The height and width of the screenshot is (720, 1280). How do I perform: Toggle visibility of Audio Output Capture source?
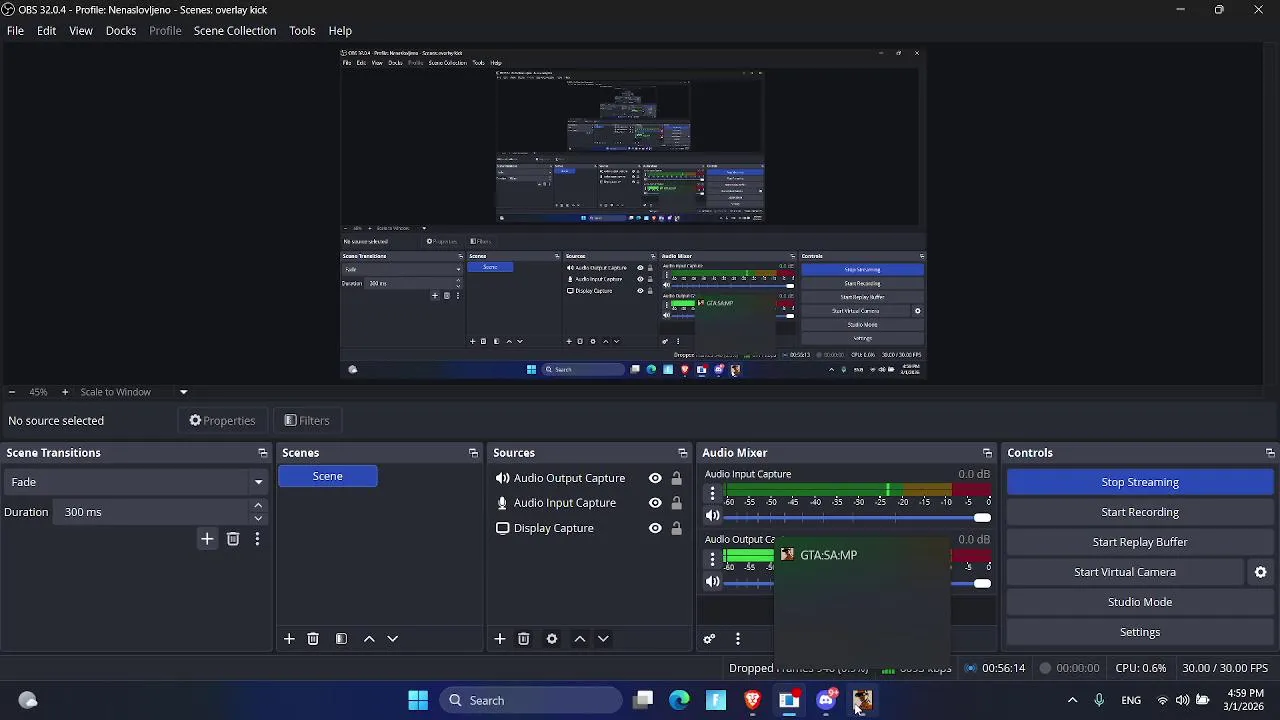pyautogui.click(x=655, y=478)
